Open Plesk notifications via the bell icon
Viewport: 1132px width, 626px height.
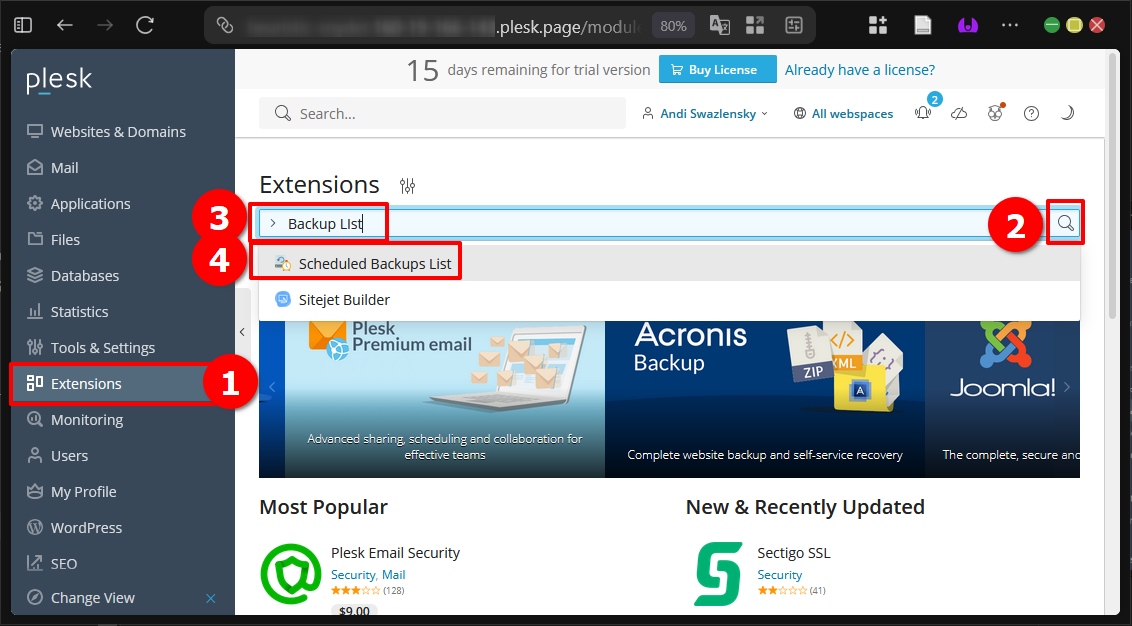coord(921,113)
